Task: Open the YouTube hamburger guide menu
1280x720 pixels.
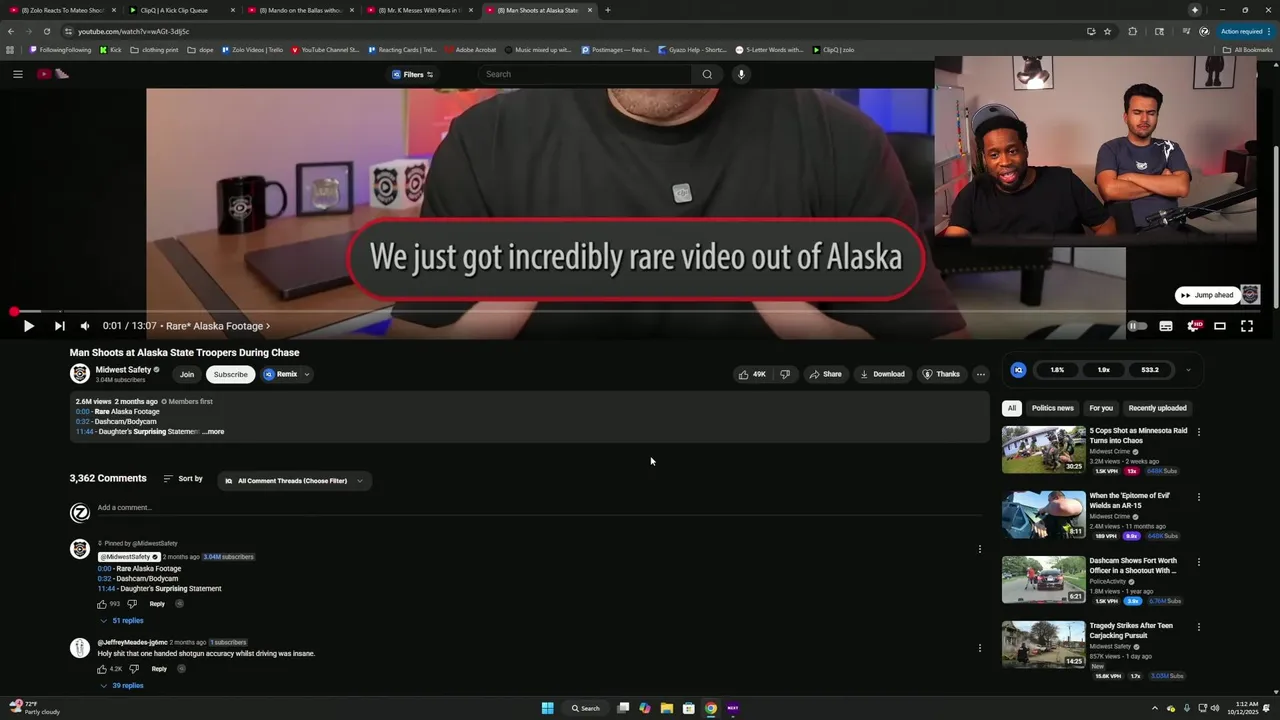Action: (17, 74)
